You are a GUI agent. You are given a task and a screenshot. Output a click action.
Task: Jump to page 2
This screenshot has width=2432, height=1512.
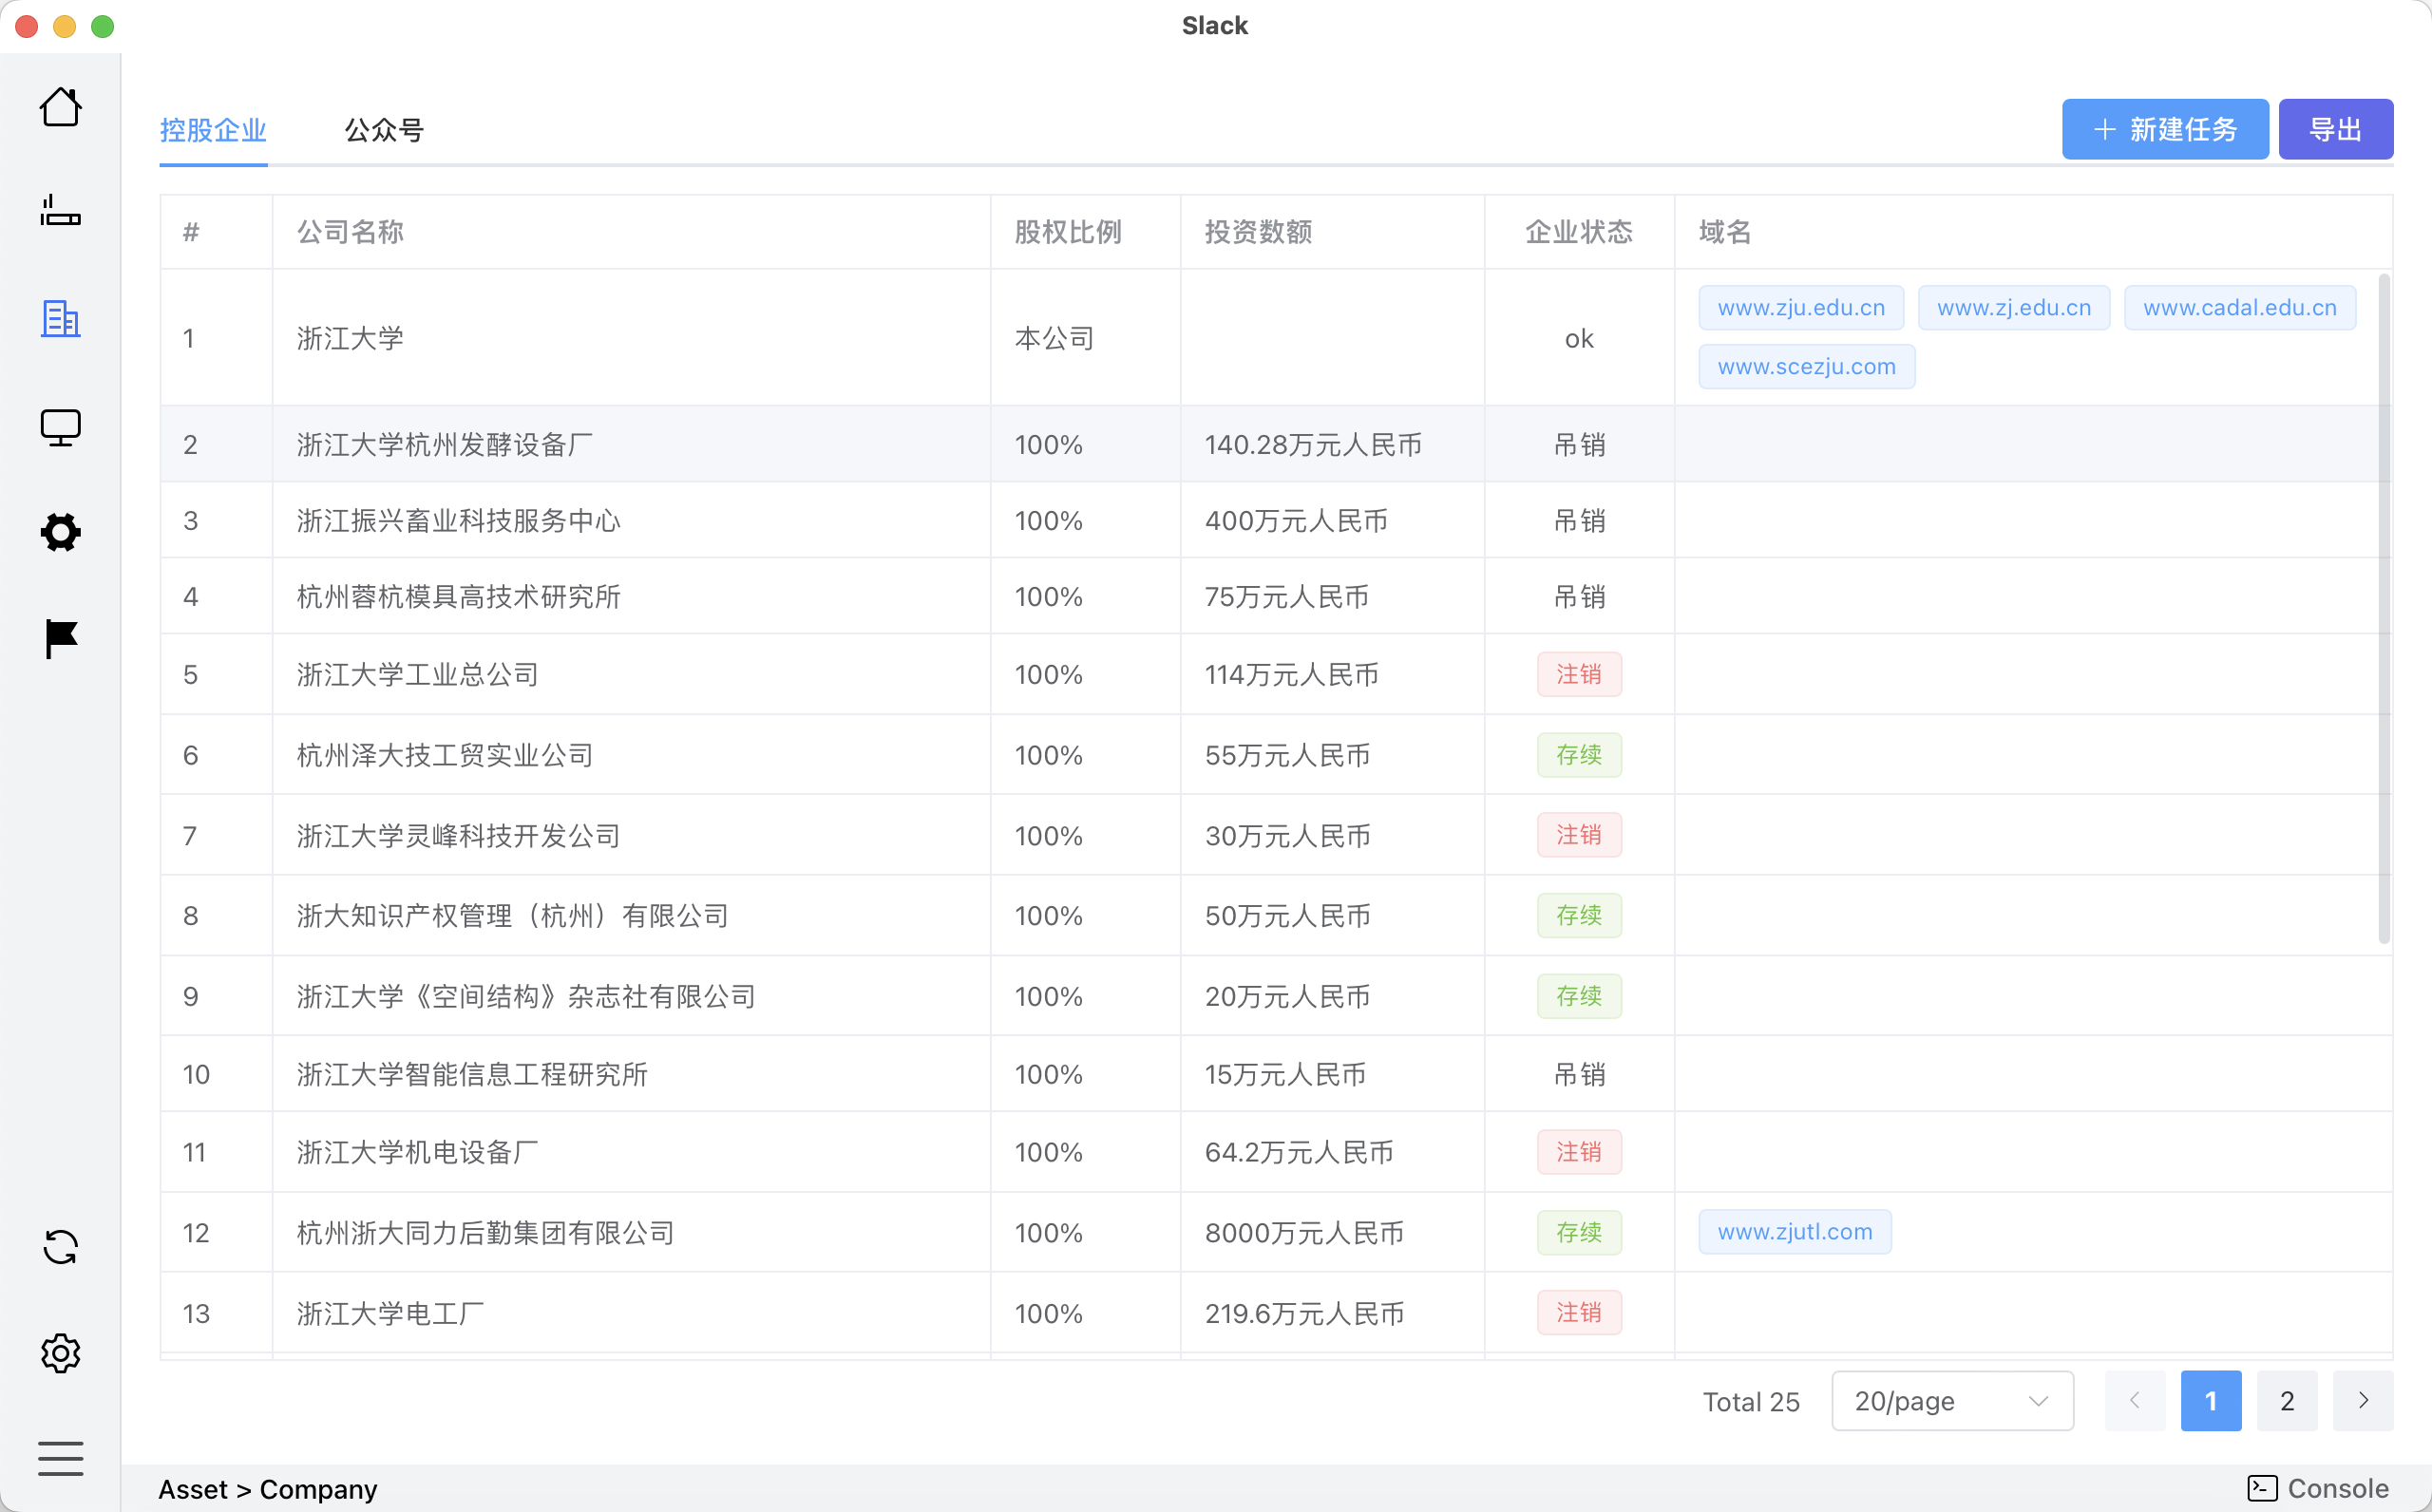pos(2286,1401)
